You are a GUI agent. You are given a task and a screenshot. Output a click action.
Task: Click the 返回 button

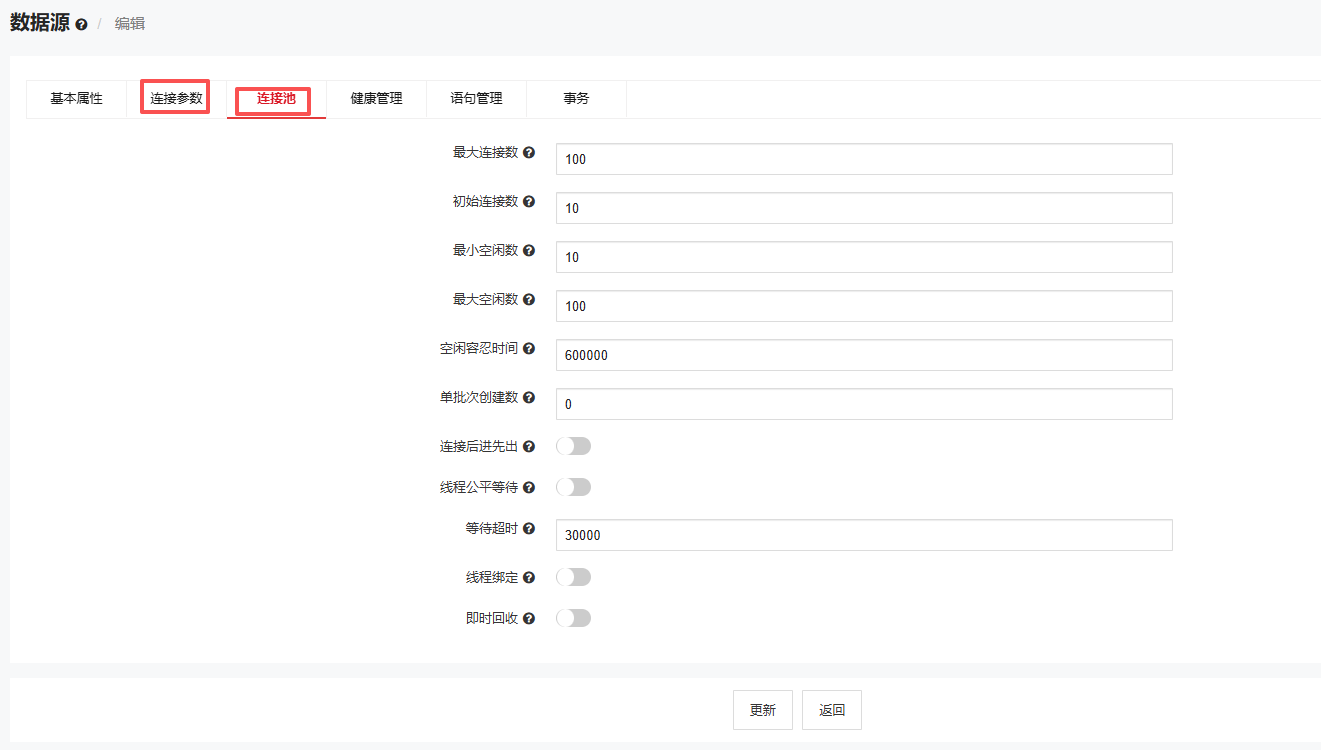tap(832, 710)
